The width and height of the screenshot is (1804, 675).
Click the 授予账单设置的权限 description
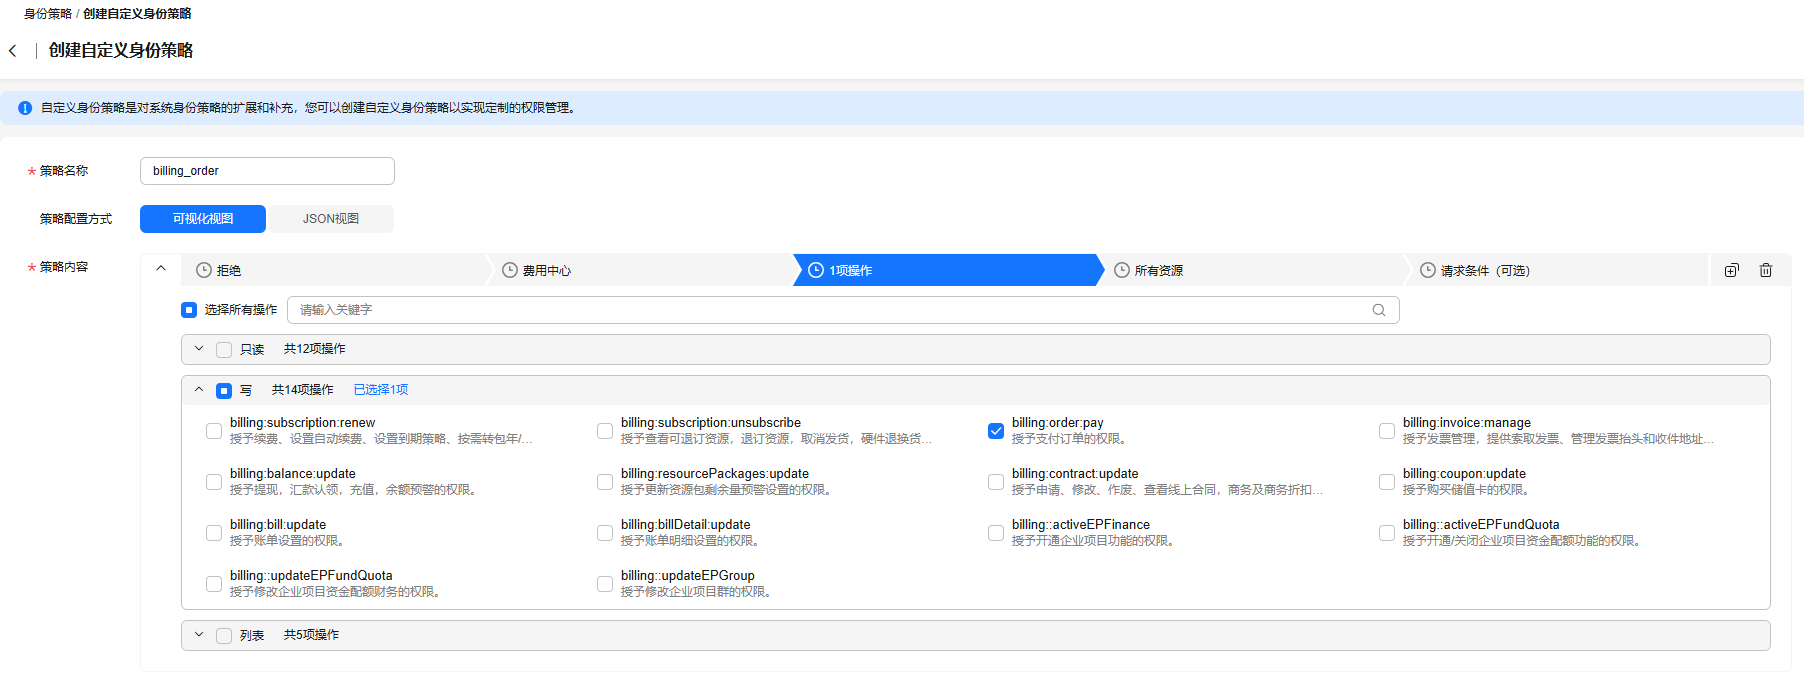(289, 541)
